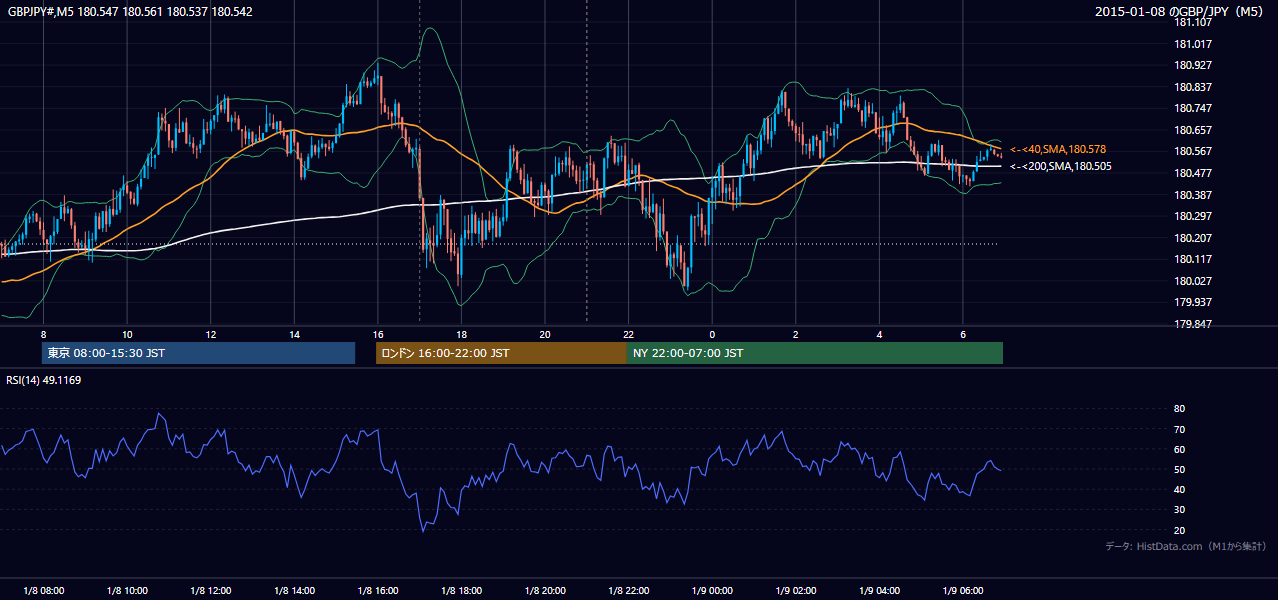Click the RSI scale level 50
Image resolution: width=1278 pixels, height=600 pixels.
(x=1179, y=469)
